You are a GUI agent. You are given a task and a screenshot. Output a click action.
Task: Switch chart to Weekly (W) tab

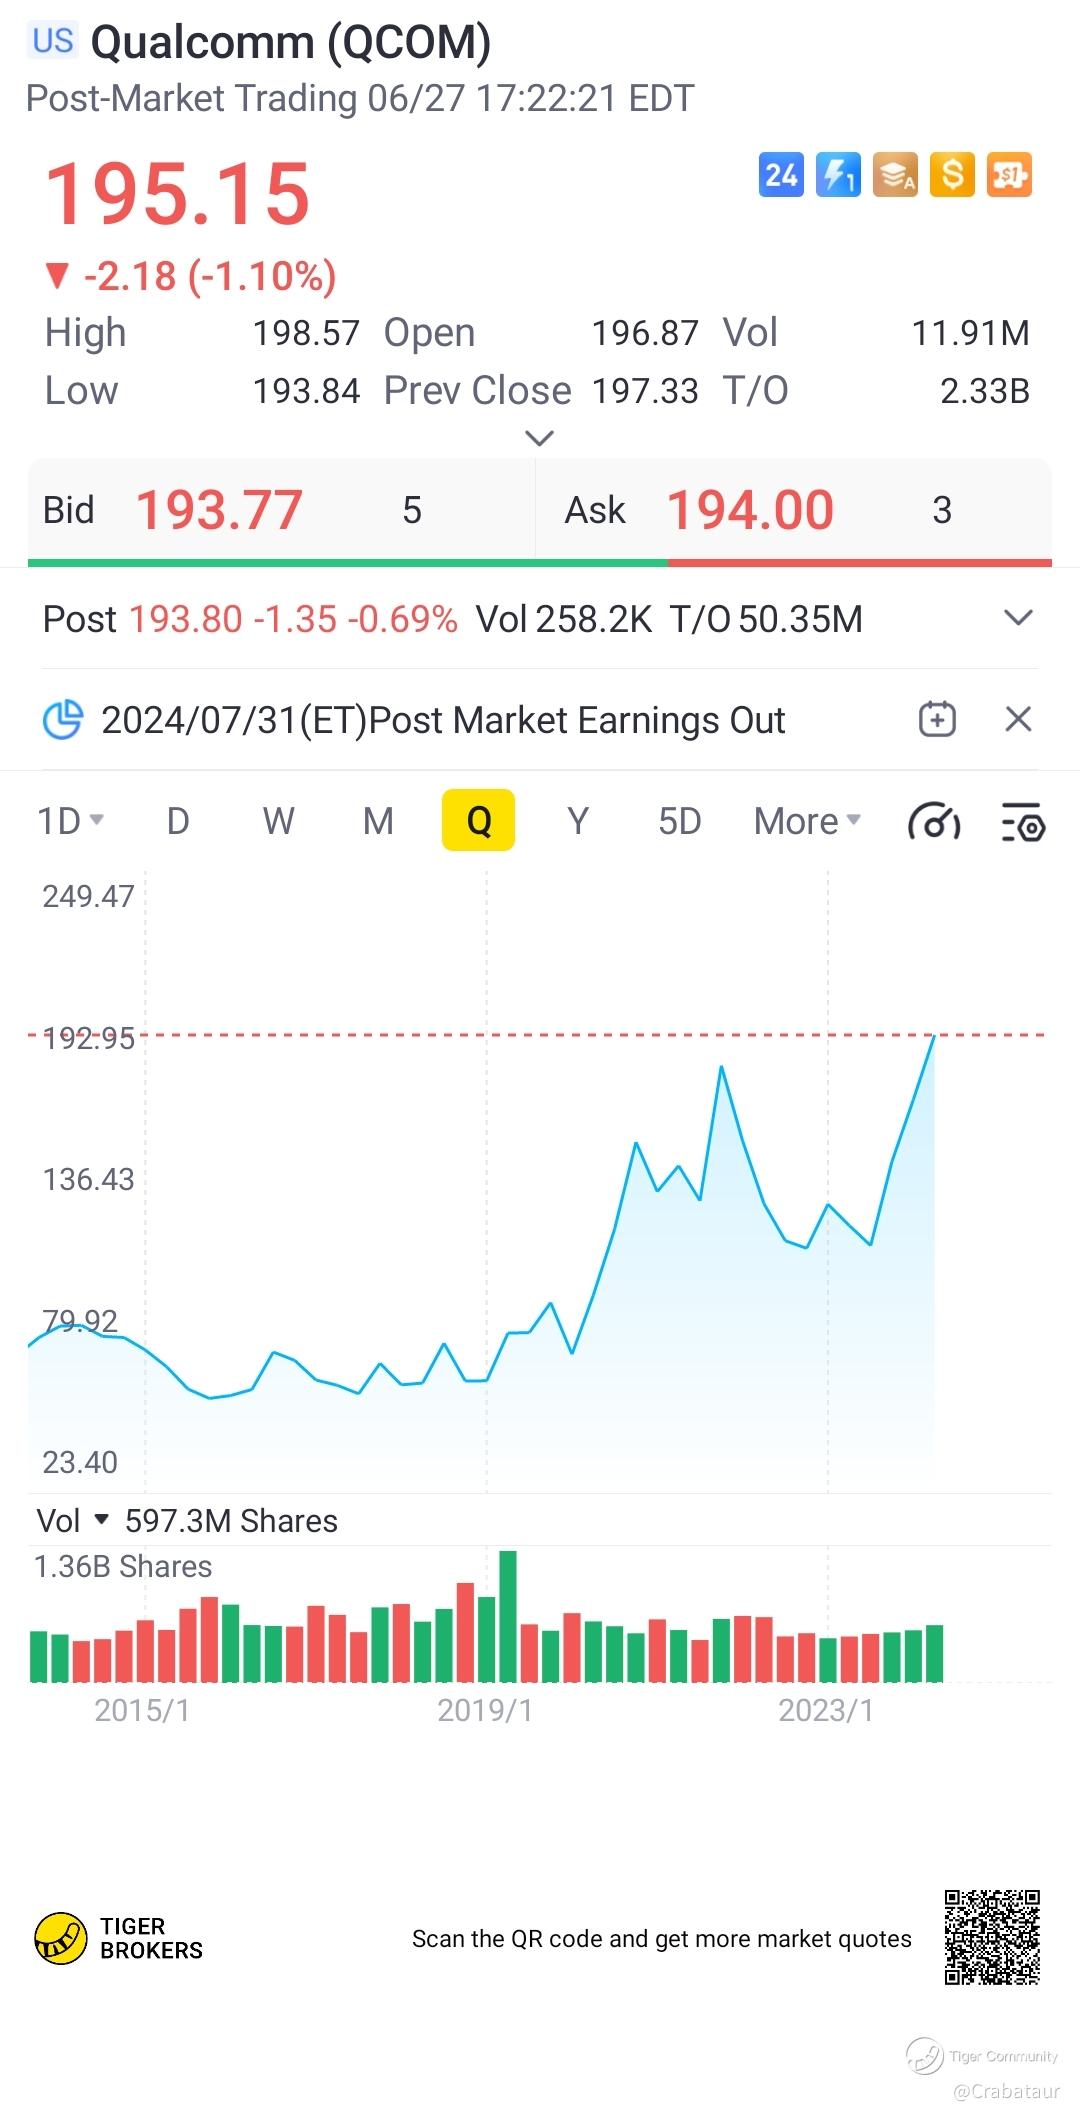[278, 821]
